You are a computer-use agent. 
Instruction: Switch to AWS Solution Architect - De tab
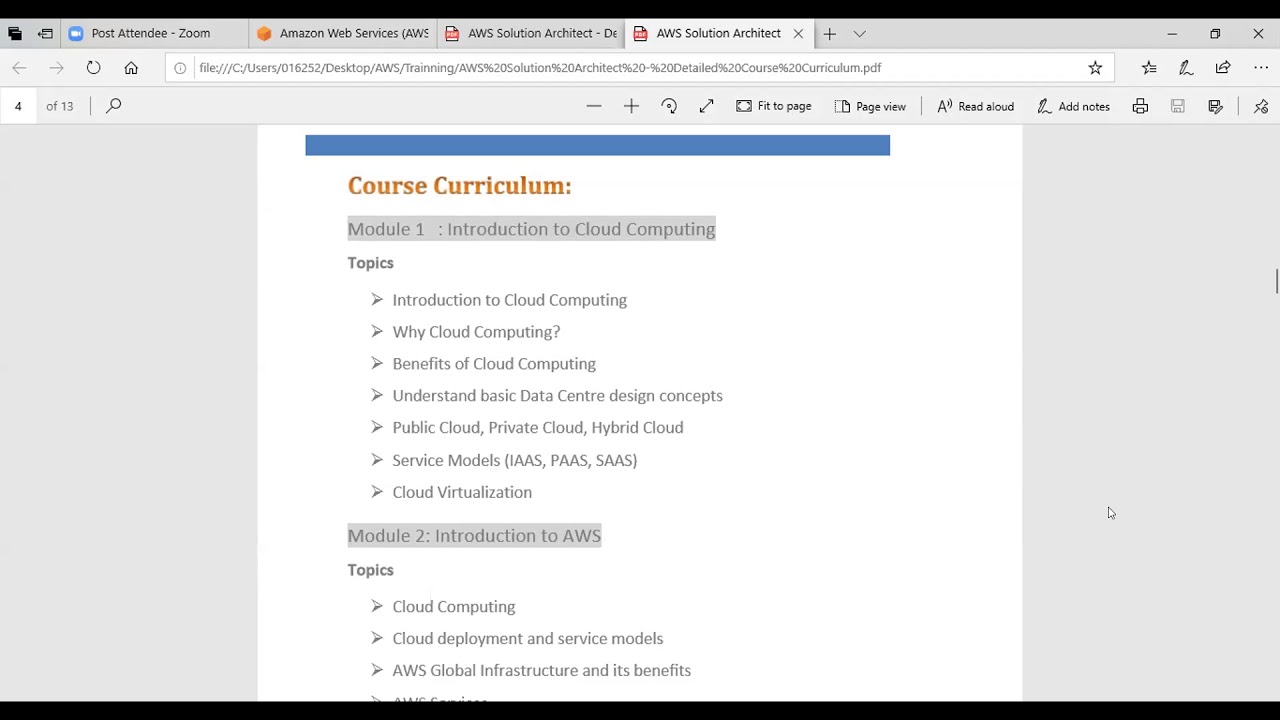coord(530,33)
